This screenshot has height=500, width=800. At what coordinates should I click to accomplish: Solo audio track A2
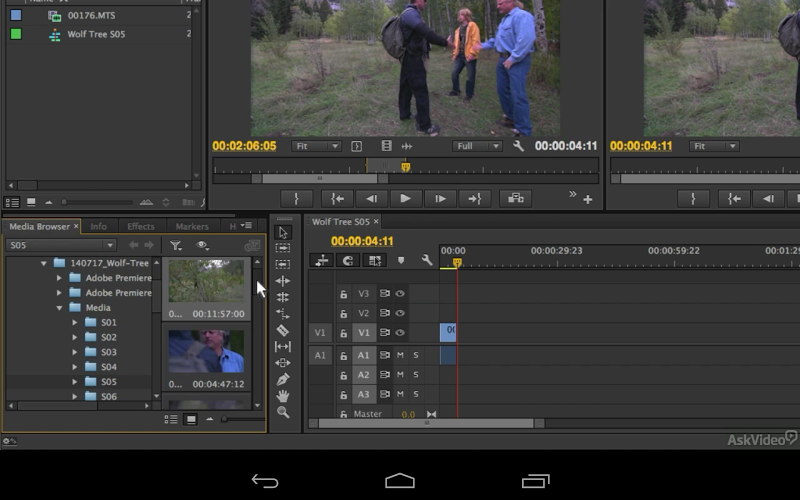pyautogui.click(x=416, y=375)
